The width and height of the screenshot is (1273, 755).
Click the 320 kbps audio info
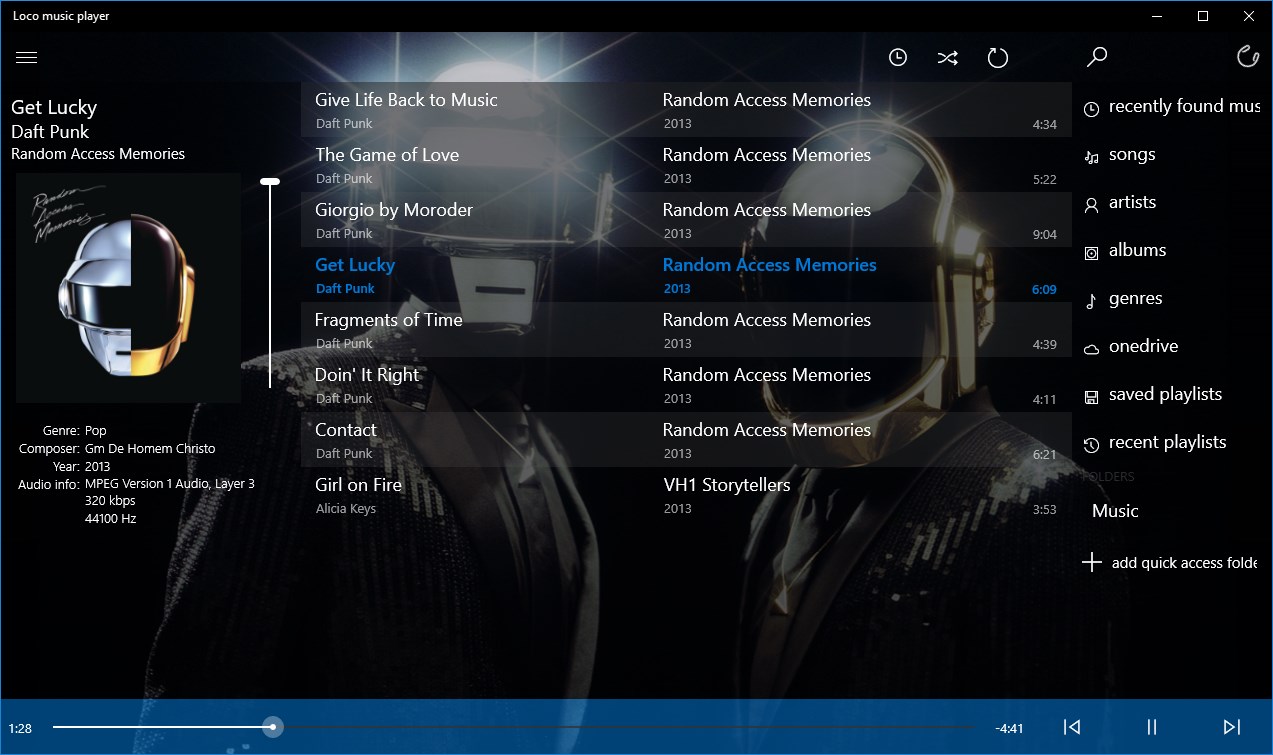click(x=110, y=501)
